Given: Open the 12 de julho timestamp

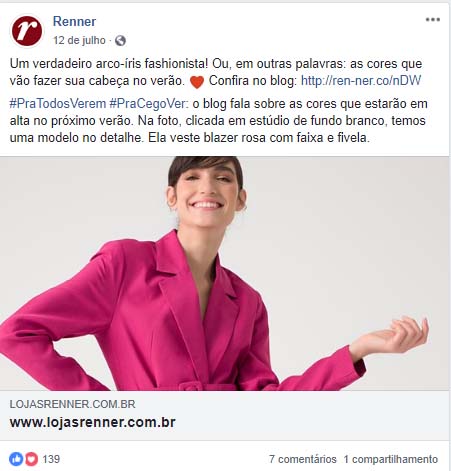Looking at the screenshot, I should click(79, 41).
